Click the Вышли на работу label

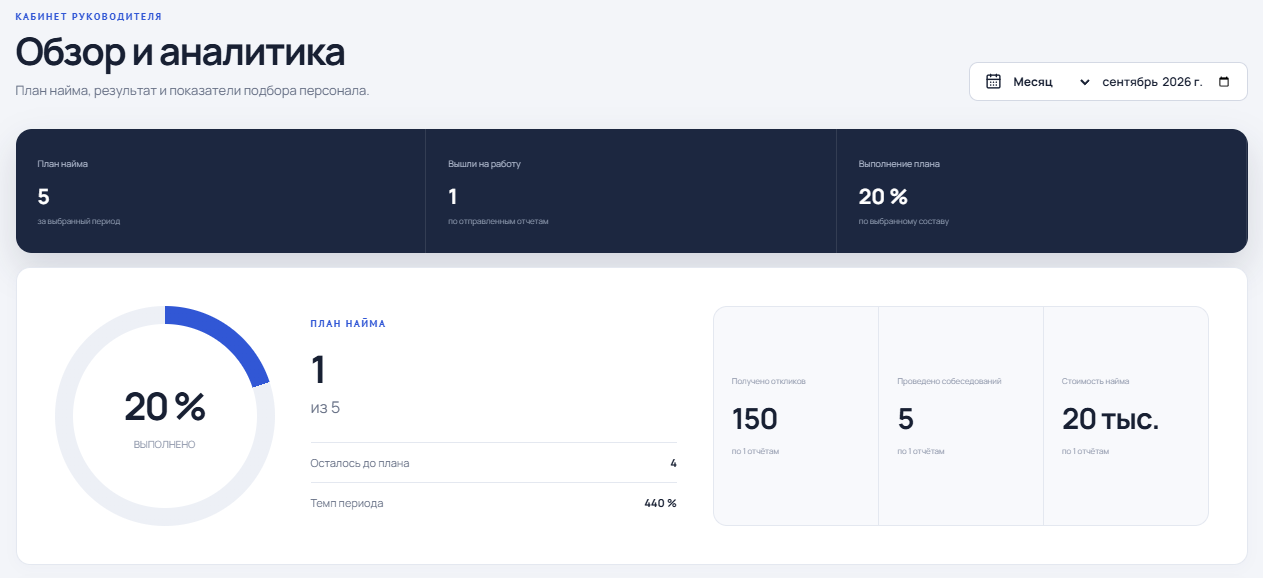[485, 164]
